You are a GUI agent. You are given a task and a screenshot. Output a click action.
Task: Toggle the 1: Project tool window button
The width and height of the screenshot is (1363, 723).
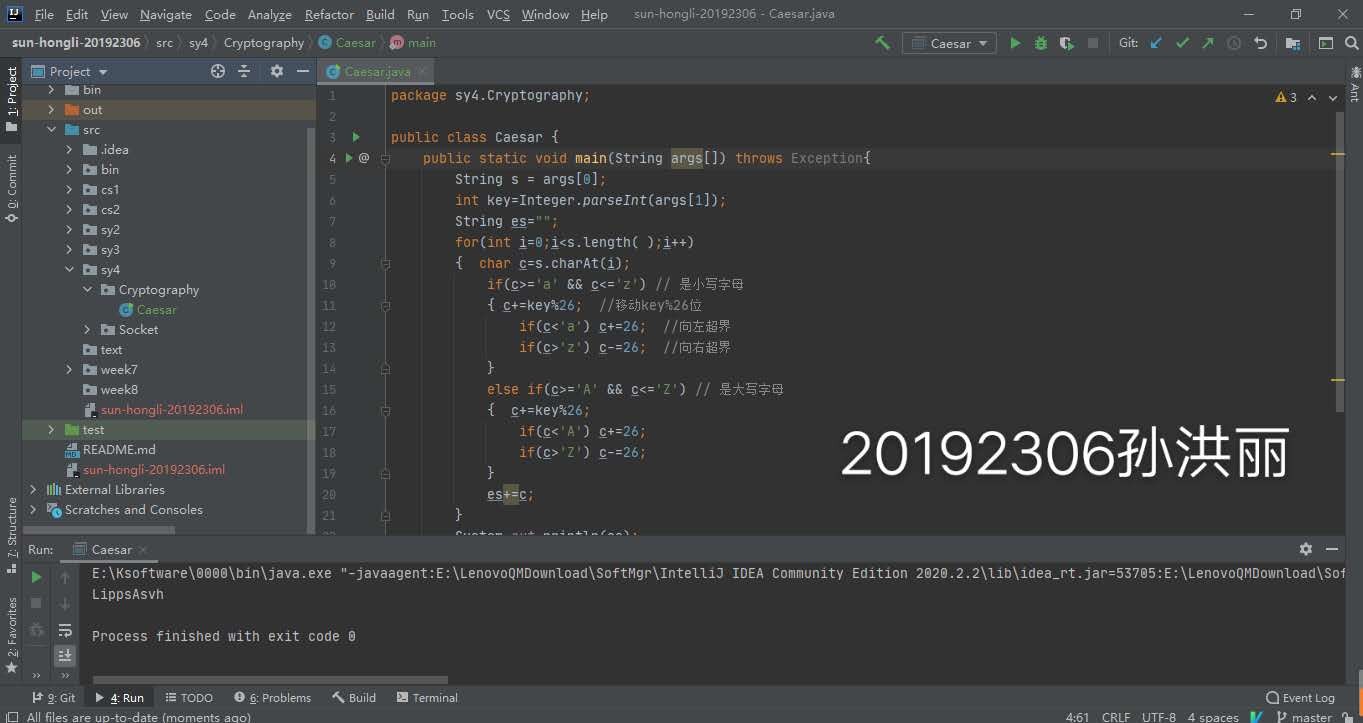tap(11, 100)
